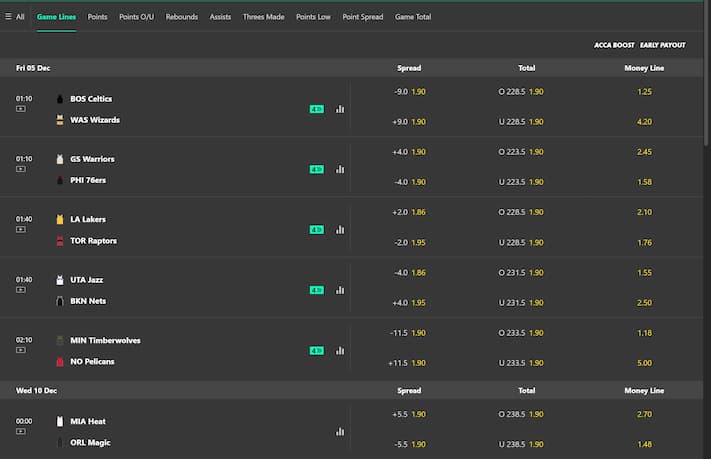This screenshot has width=711, height=459.
Task: Bet Timberwolves -11.5 spread at 1.90
Action: click(408, 333)
